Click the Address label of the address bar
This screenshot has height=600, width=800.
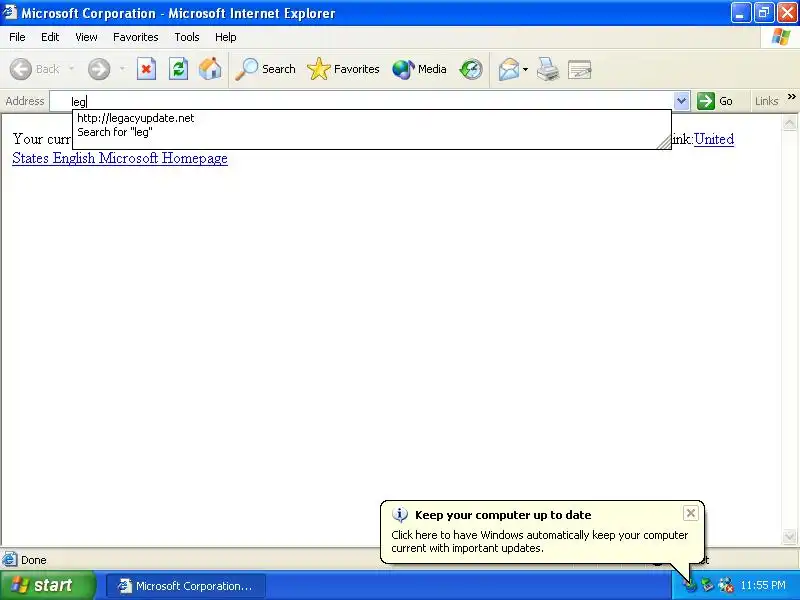[24, 101]
